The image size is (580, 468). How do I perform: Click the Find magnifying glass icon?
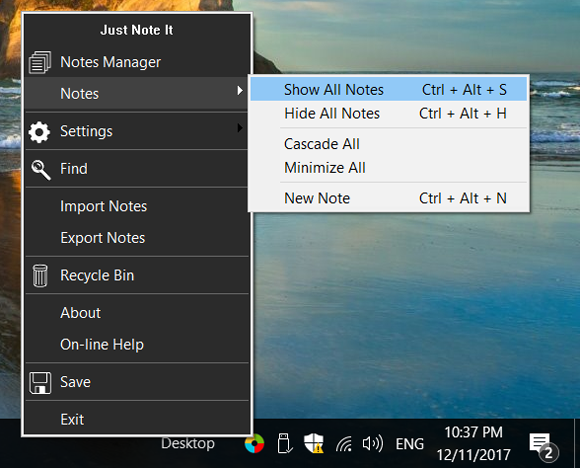(x=40, y=170)
